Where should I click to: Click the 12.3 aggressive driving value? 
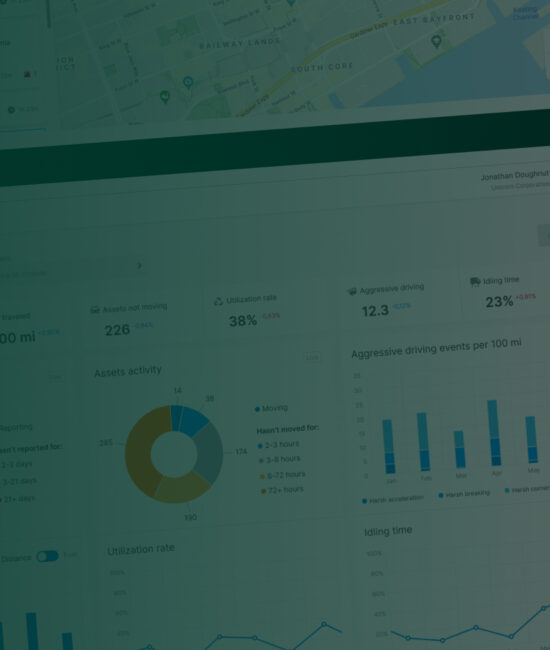tap(375, 310)
